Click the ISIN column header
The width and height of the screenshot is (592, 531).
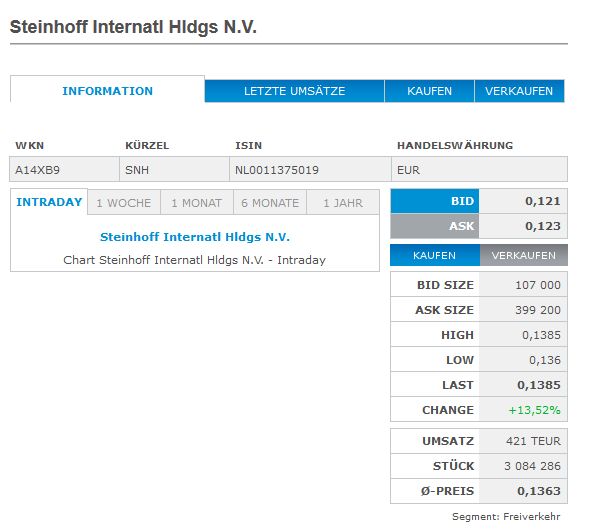coord(248,145)
